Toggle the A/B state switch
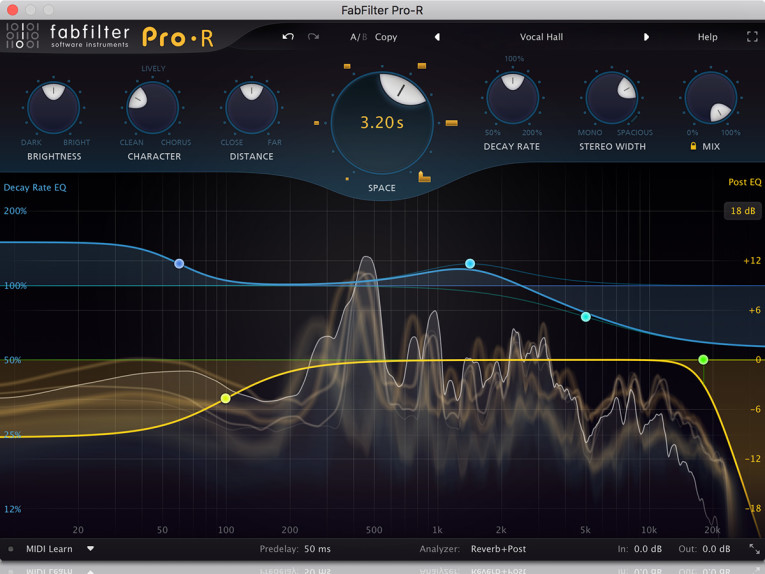This screenshot has width=765, height=574. [x=358, y=37]
